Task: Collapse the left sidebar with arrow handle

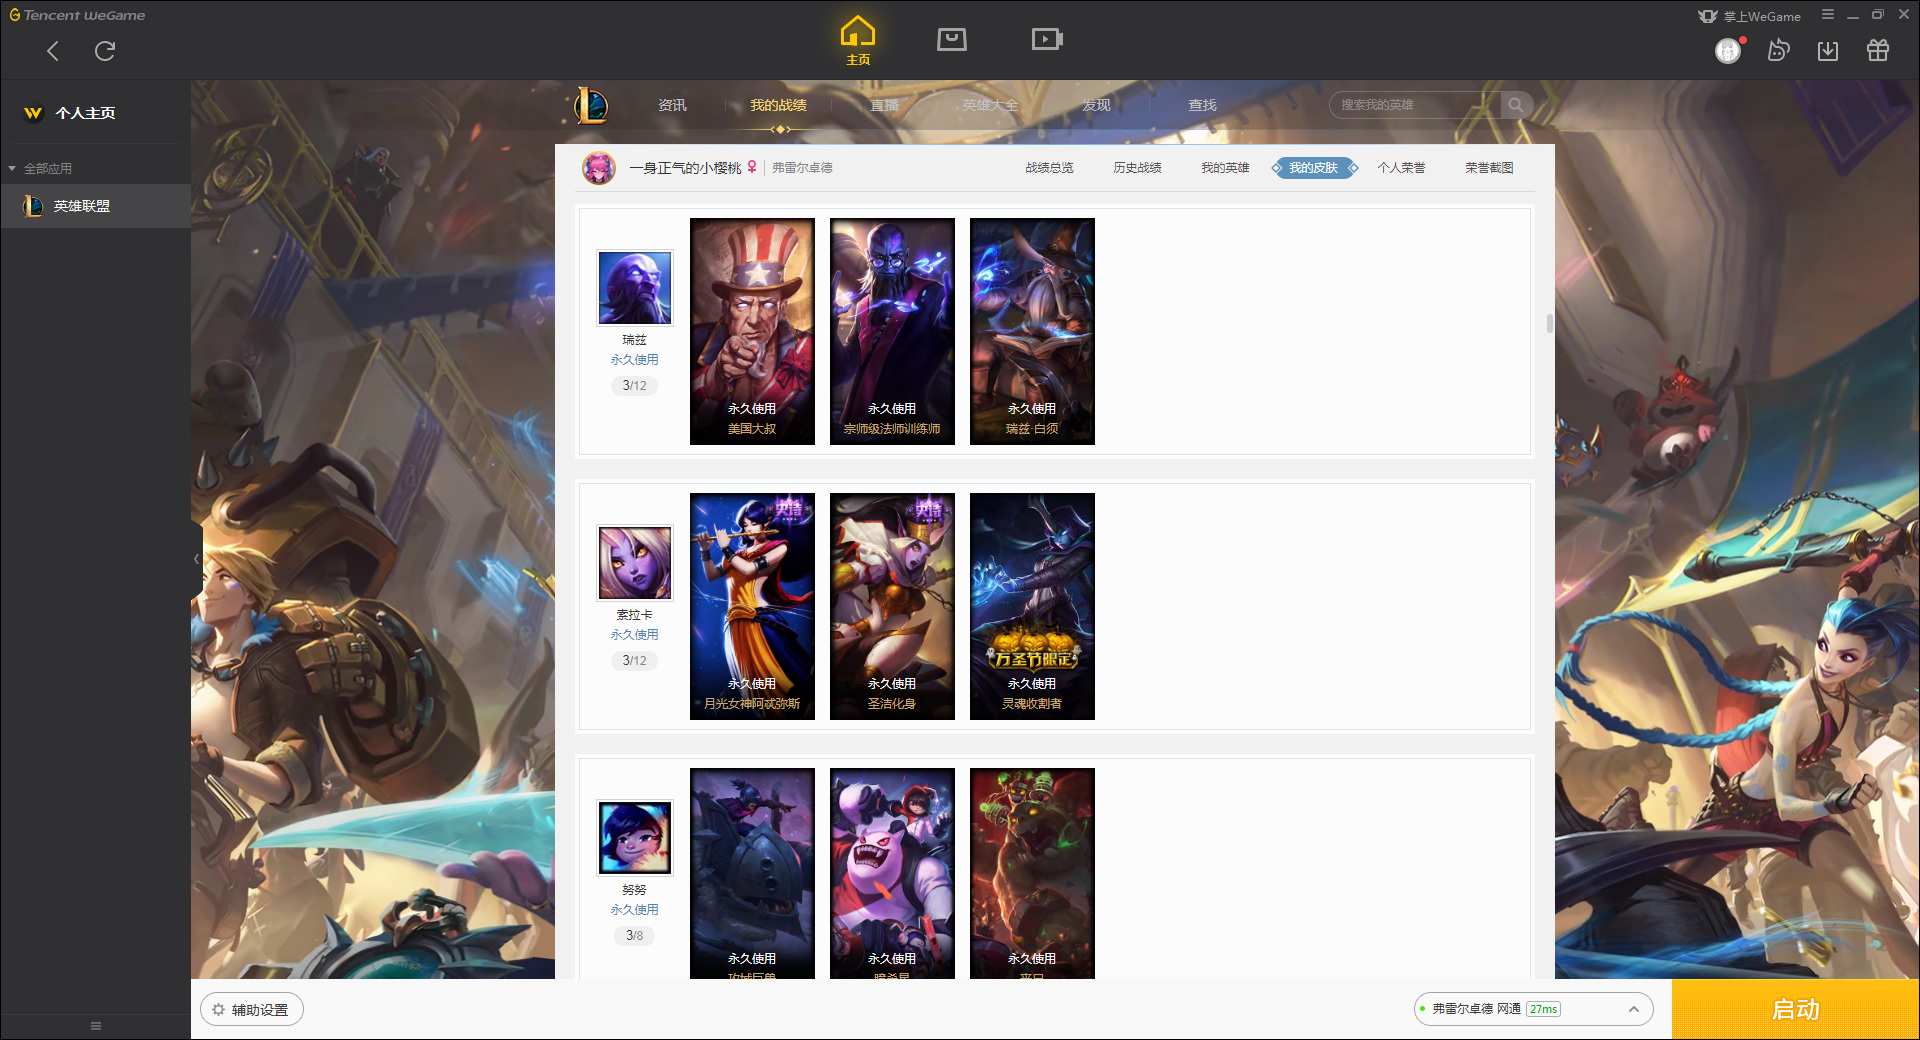Action: click(197, 559)
